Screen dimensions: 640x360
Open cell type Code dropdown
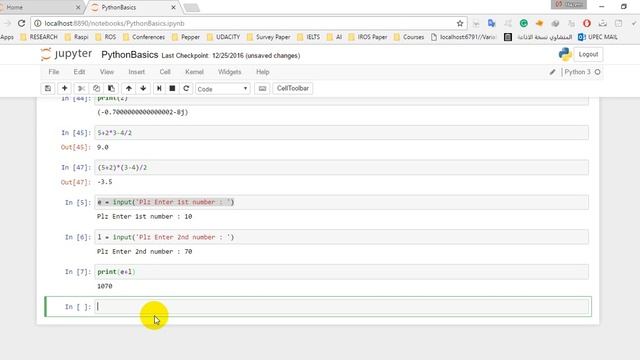(222, 89)
